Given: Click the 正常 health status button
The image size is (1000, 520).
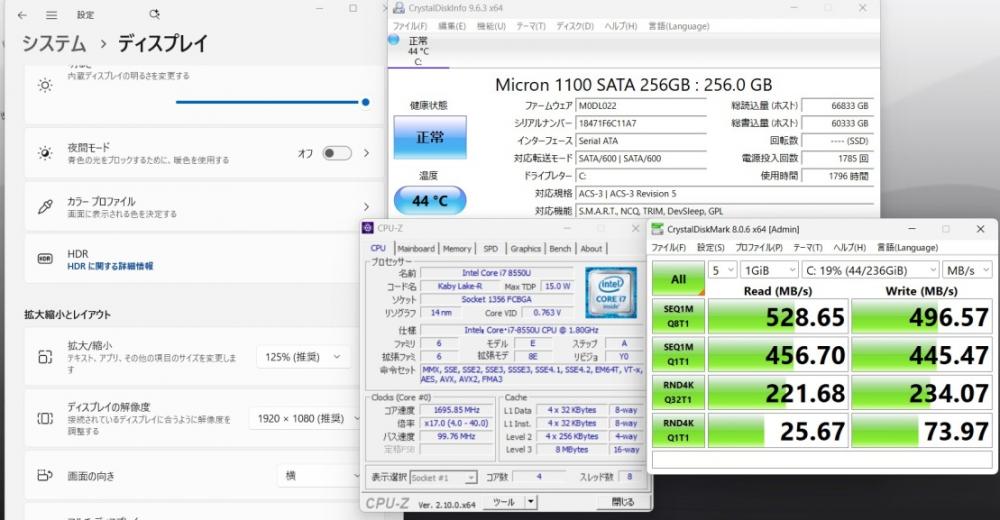Looking at the screenshot, I should pyautogui.click(x=430, y=137).
